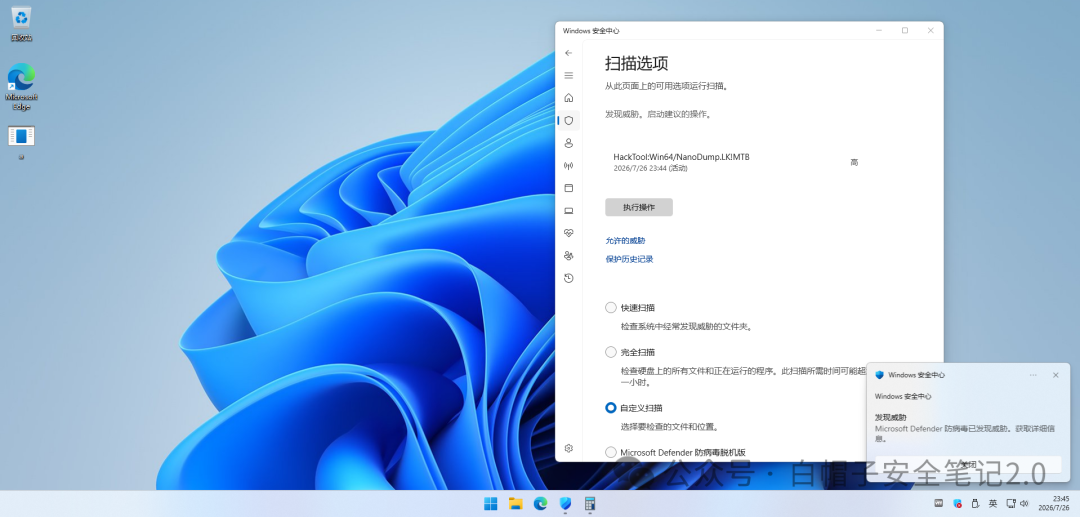Go back with the left arrow icon
The width and height of the screenshot is (1080, 517).
568,53
